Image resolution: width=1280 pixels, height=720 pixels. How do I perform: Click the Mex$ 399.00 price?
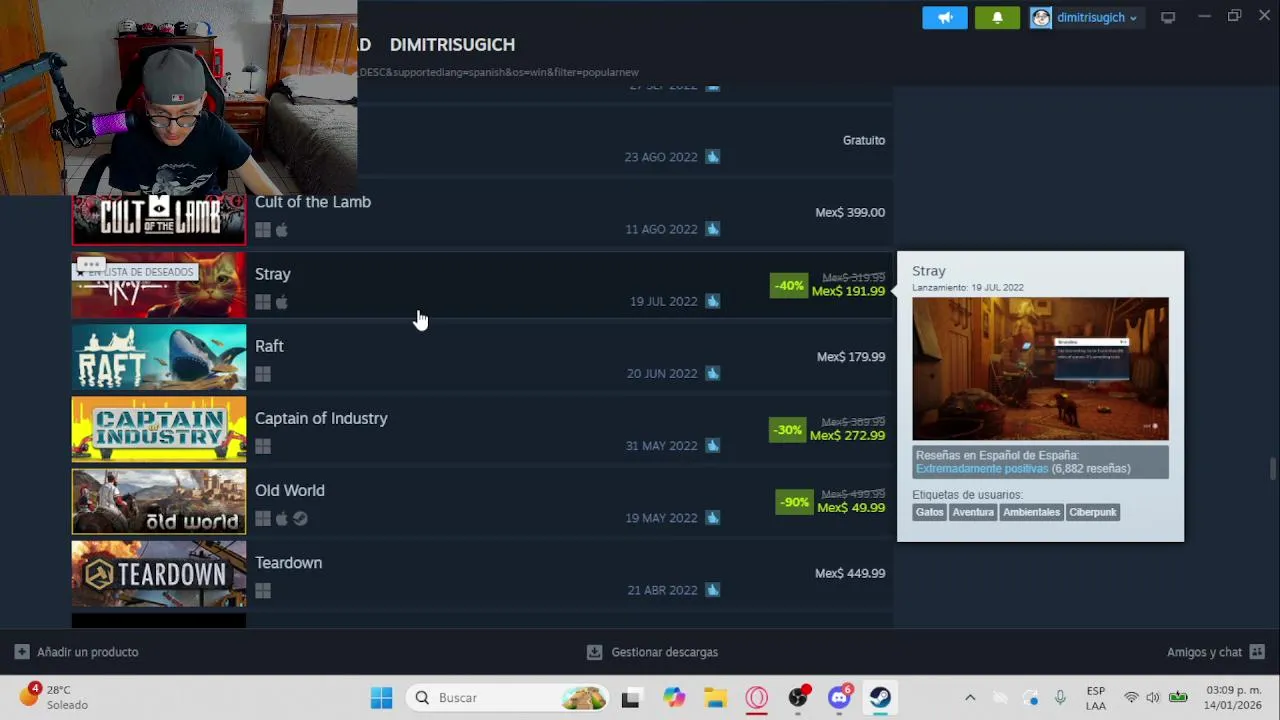pos(850,212)
